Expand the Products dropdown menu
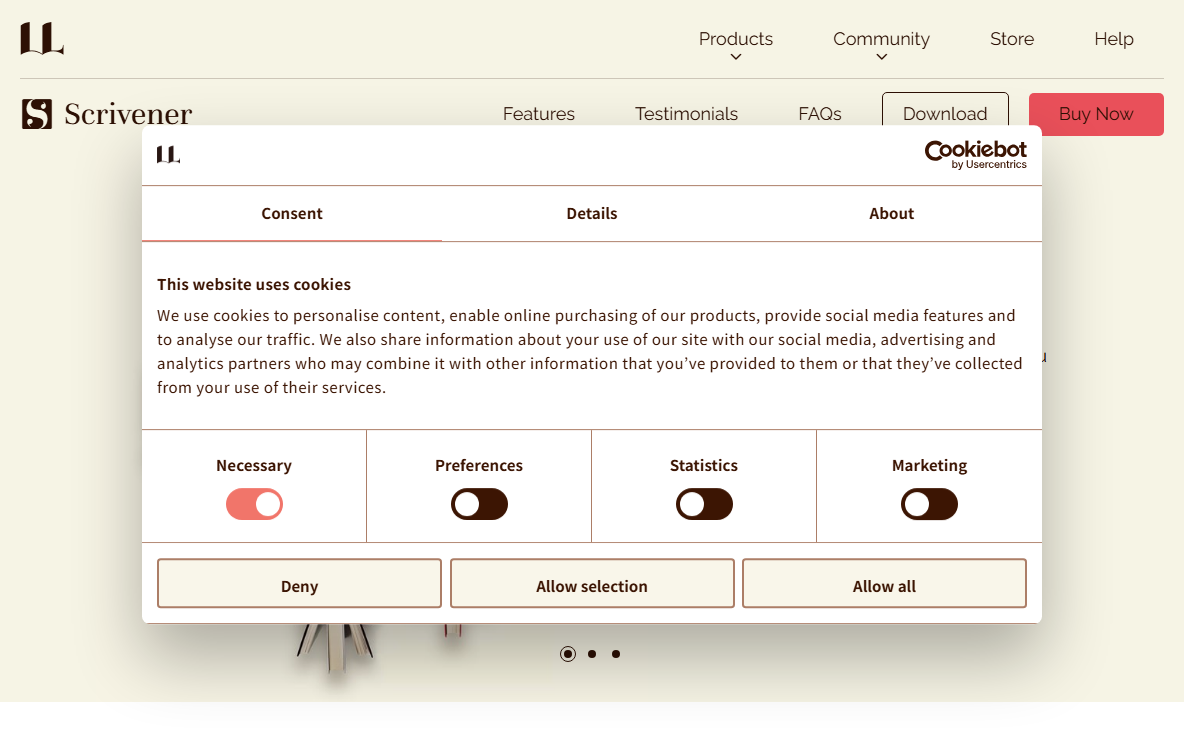This screenshot has width=1184, height=749. [735, 44]
